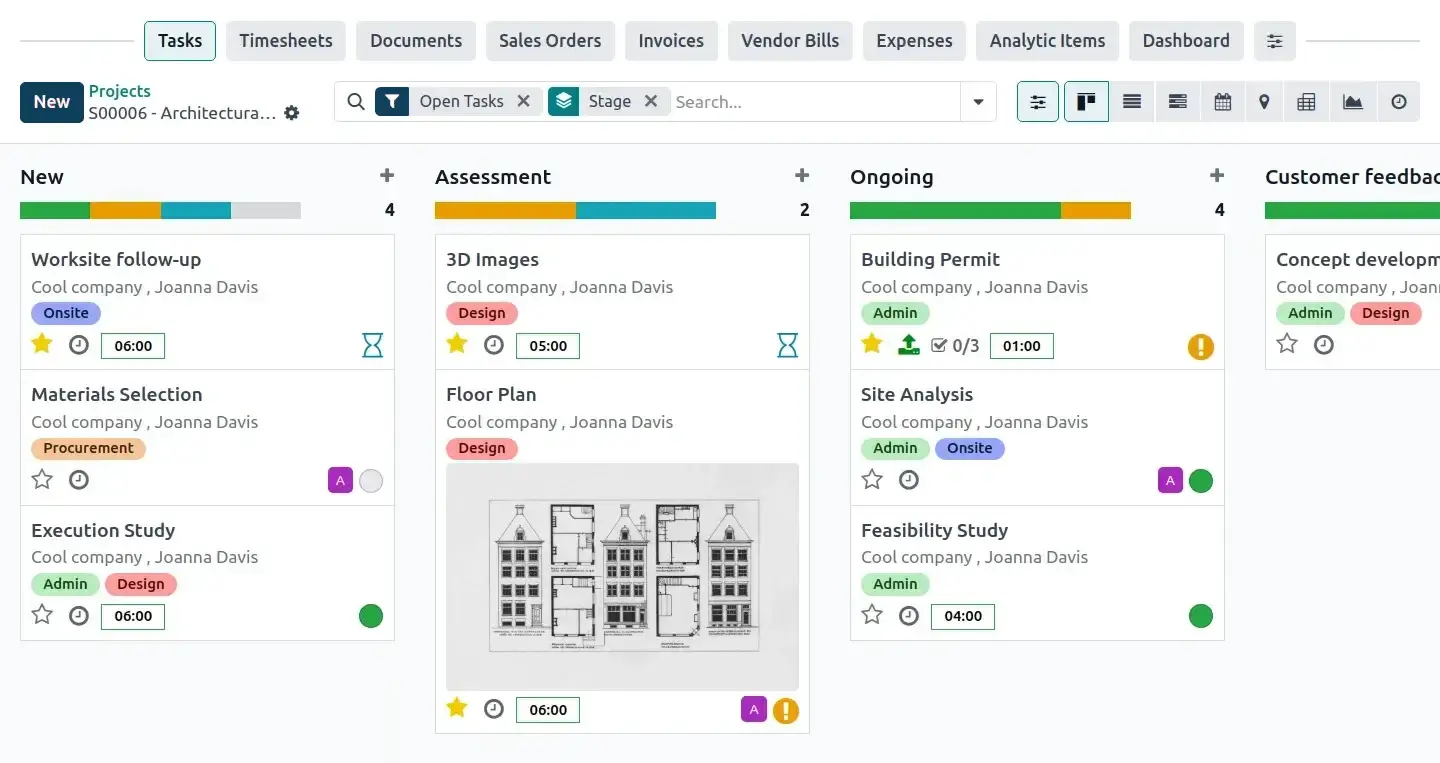Switch to the graph view icon

click(1352, 102)
